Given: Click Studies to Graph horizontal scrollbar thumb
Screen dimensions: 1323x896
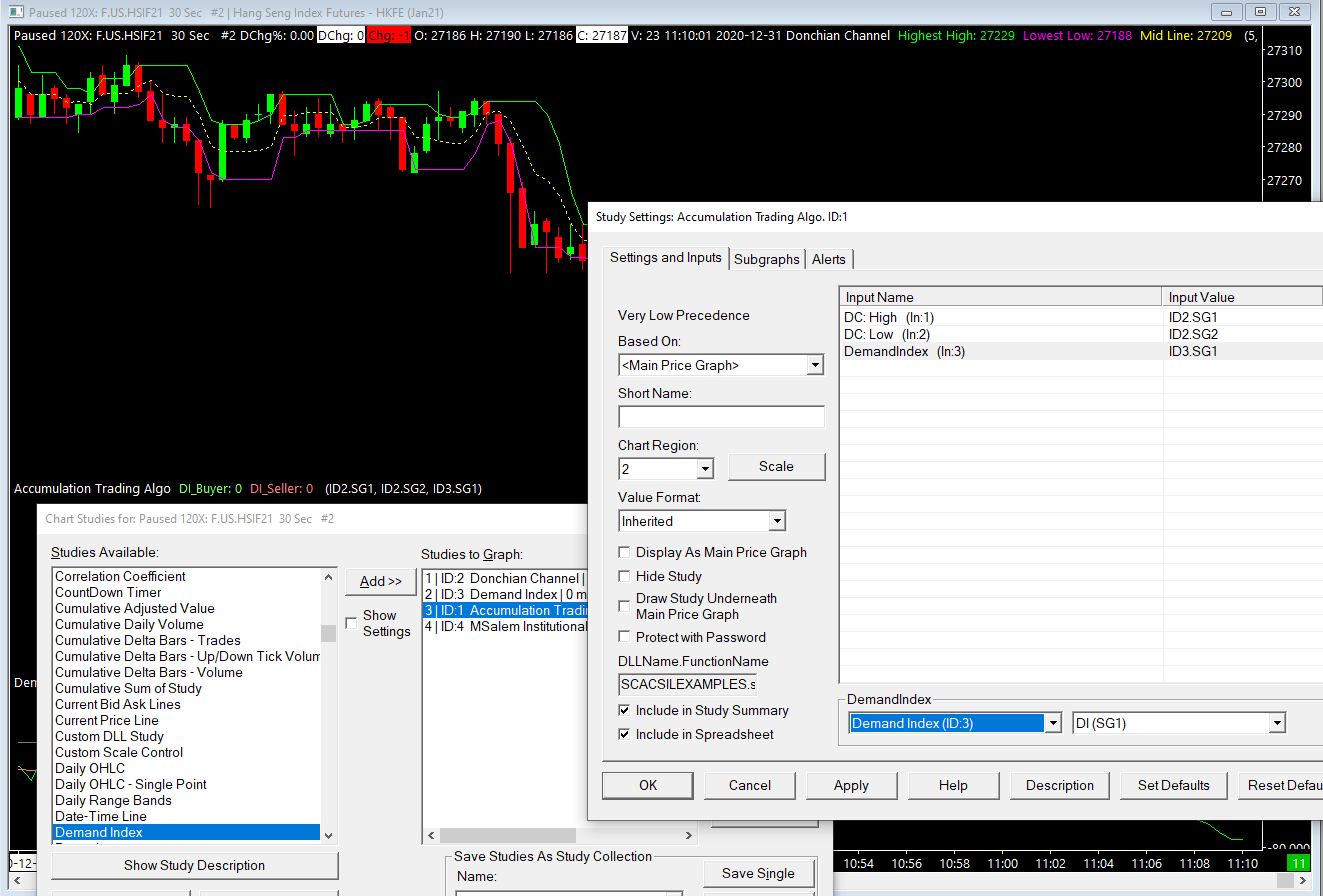Looking at the screenshot, I should pyautogui.click(x=508, y=835).
